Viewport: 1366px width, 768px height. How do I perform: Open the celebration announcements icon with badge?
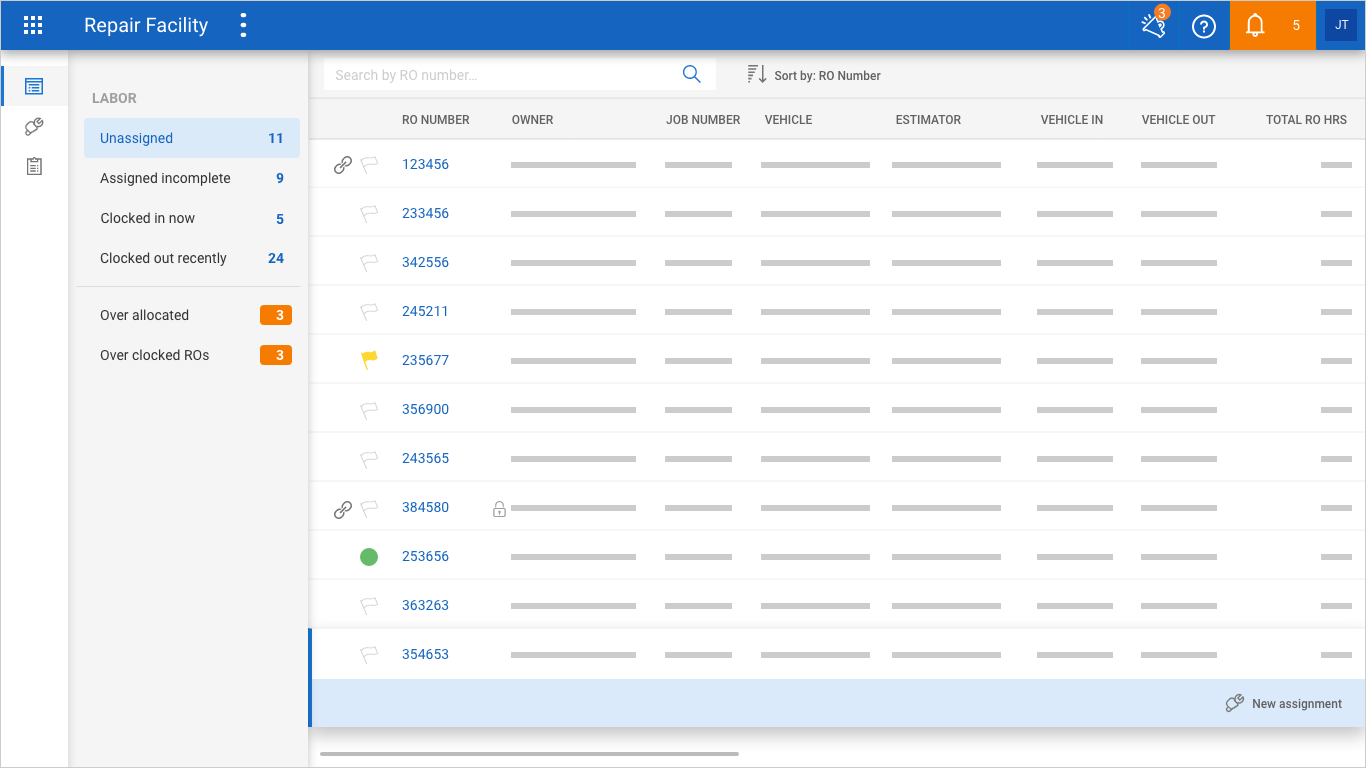click(x=1154, y=26)
